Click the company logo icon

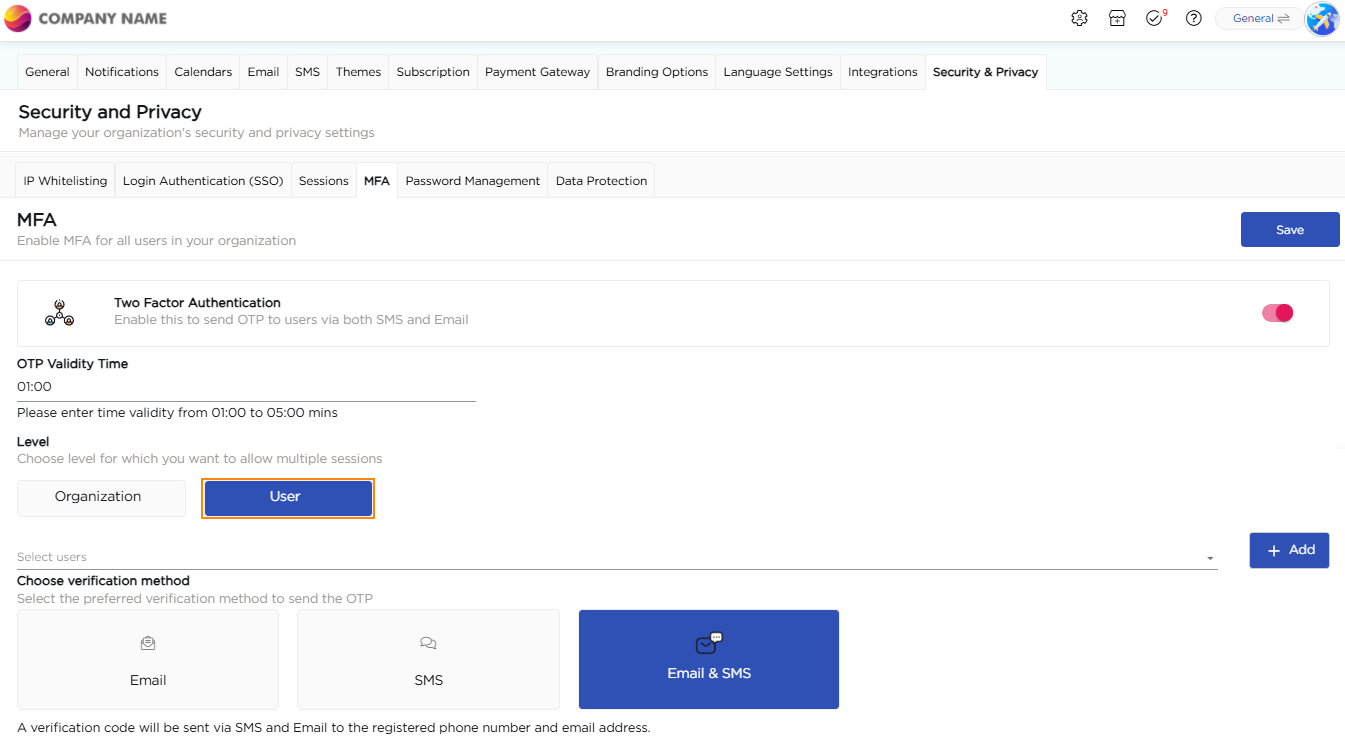pyautogui.click(x=18, y=18)
